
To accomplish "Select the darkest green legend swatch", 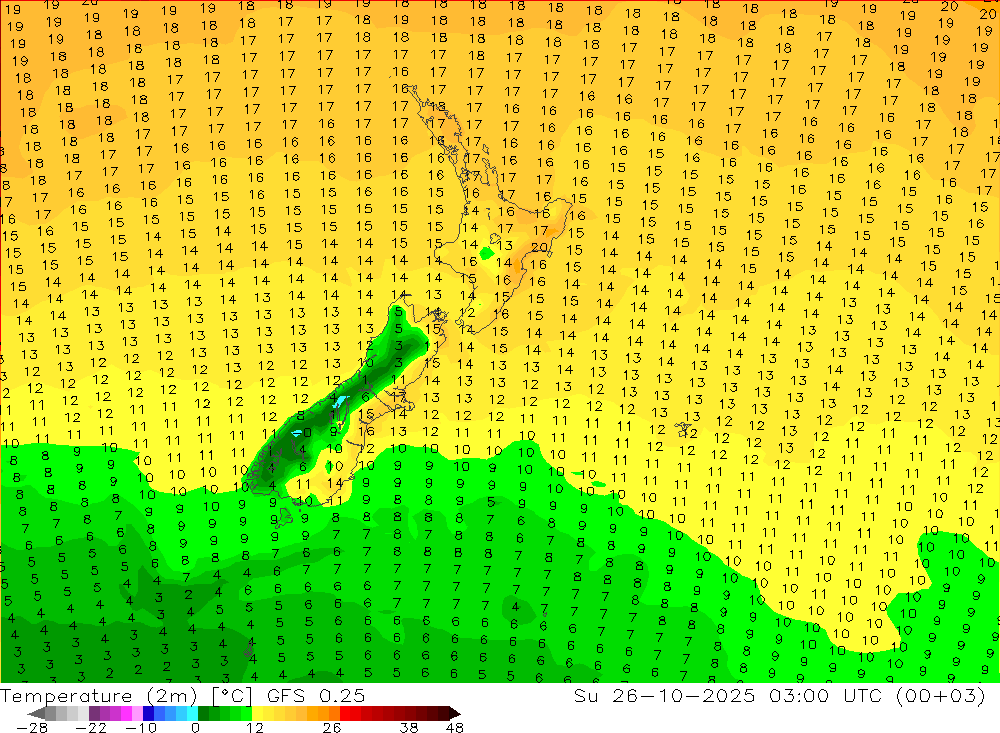I will pos(203,713).
